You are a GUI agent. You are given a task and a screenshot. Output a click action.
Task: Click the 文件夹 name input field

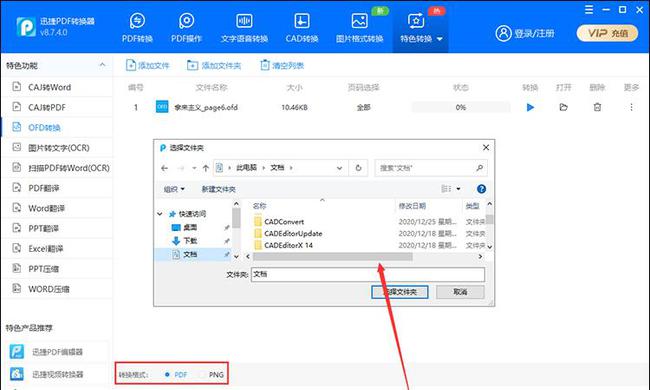(368, 274)
